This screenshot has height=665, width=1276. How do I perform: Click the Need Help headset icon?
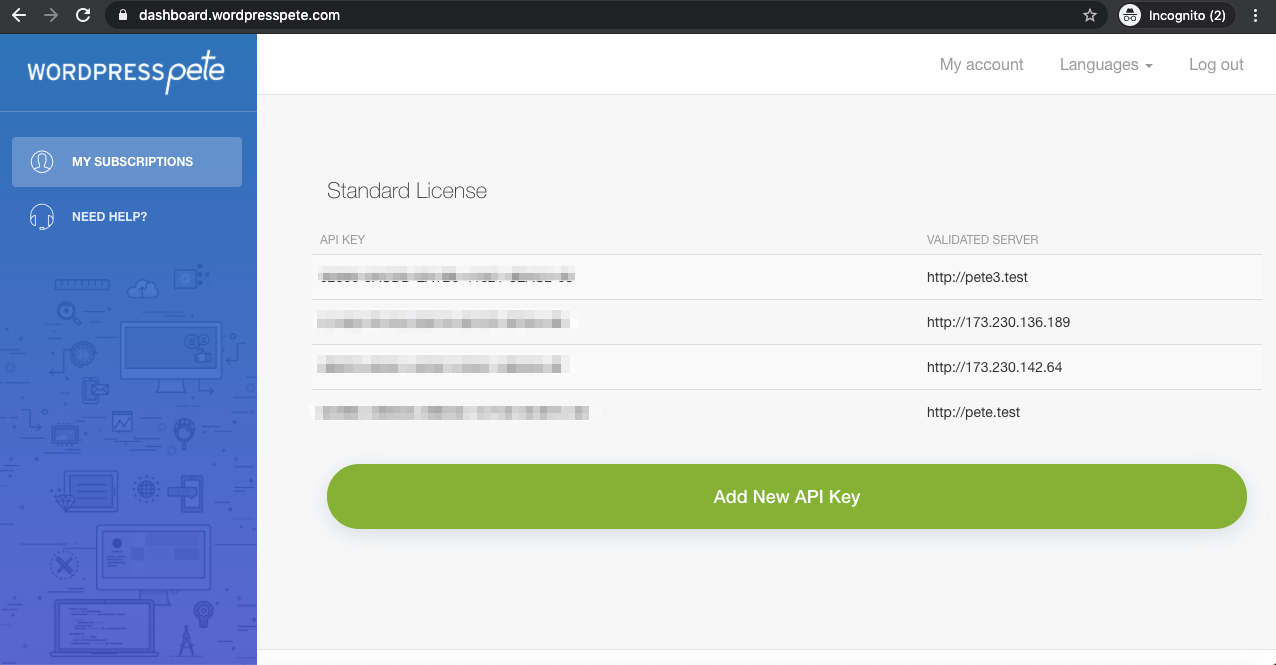tap(42, 217)
